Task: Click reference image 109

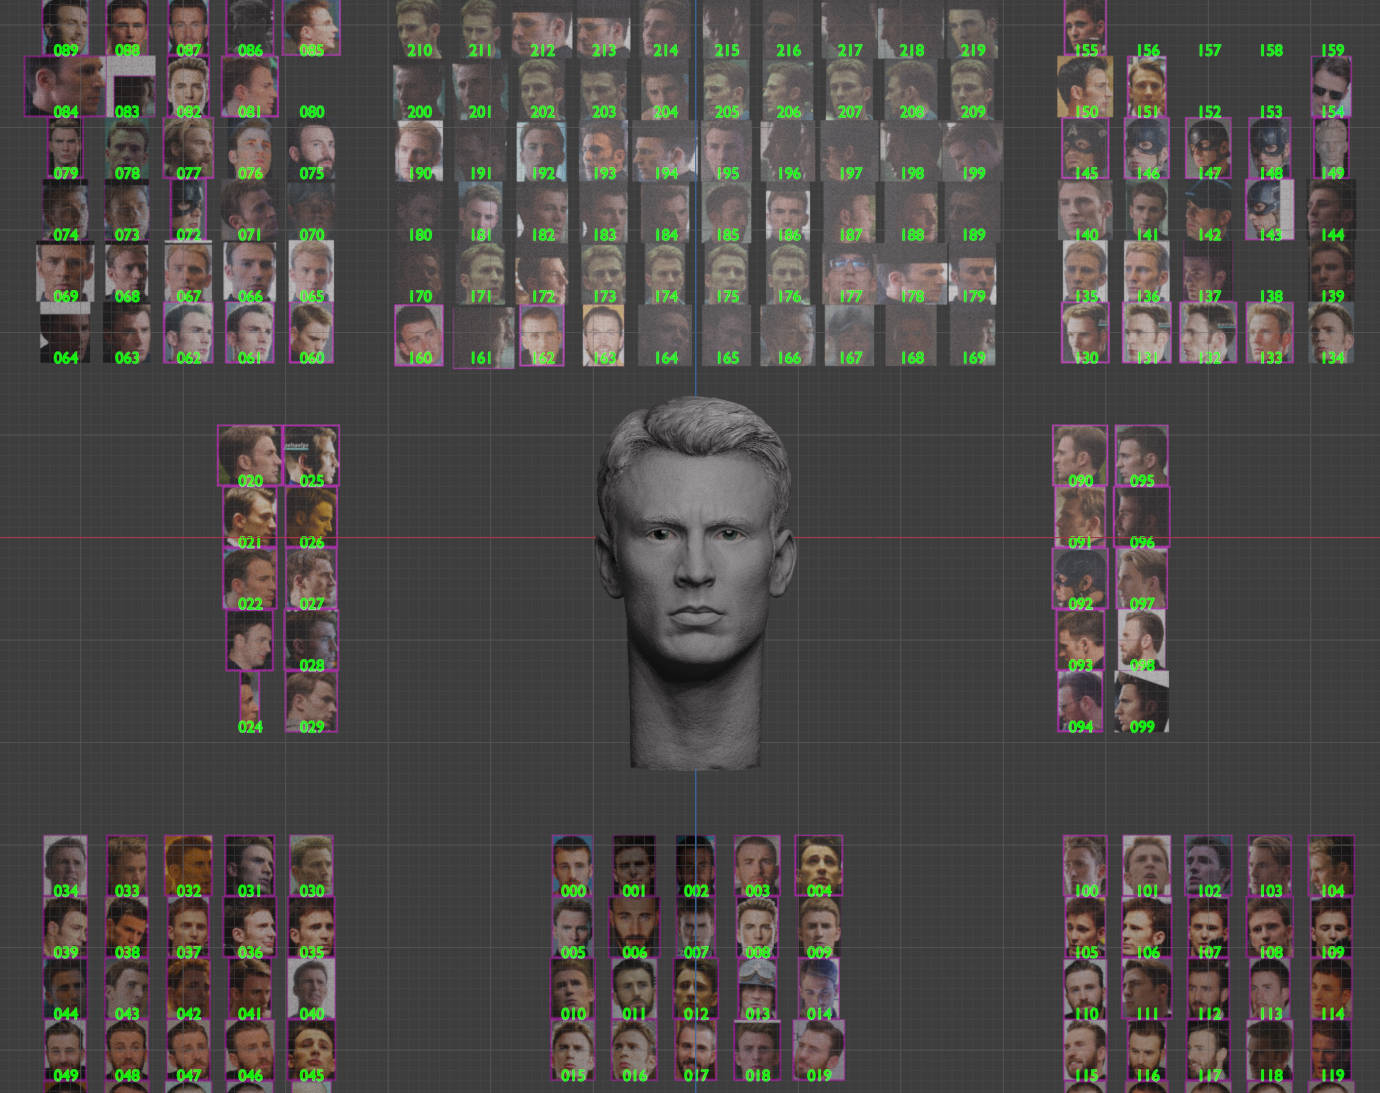Action: (x=1331, y=927)
